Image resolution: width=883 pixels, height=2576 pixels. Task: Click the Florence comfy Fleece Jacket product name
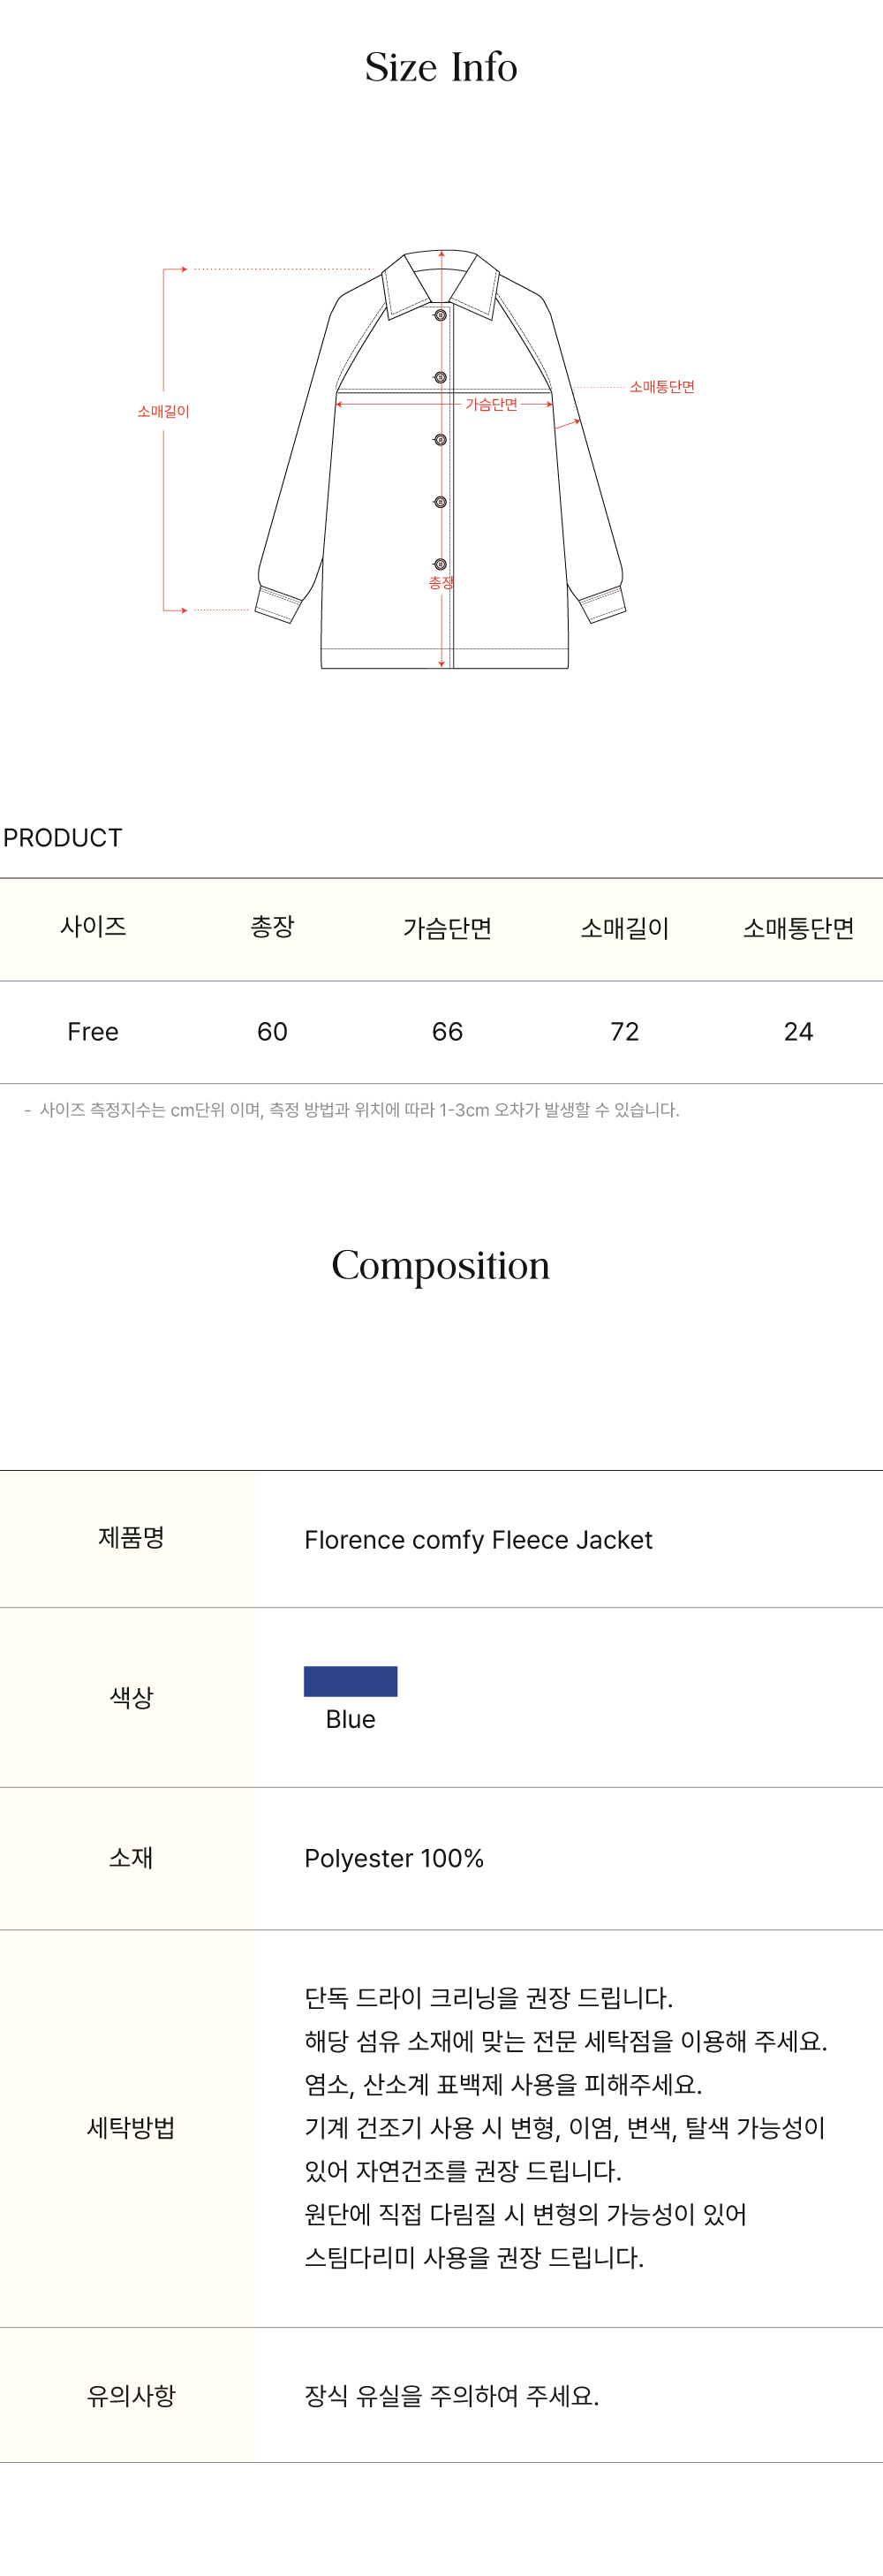pos(478,1540)
